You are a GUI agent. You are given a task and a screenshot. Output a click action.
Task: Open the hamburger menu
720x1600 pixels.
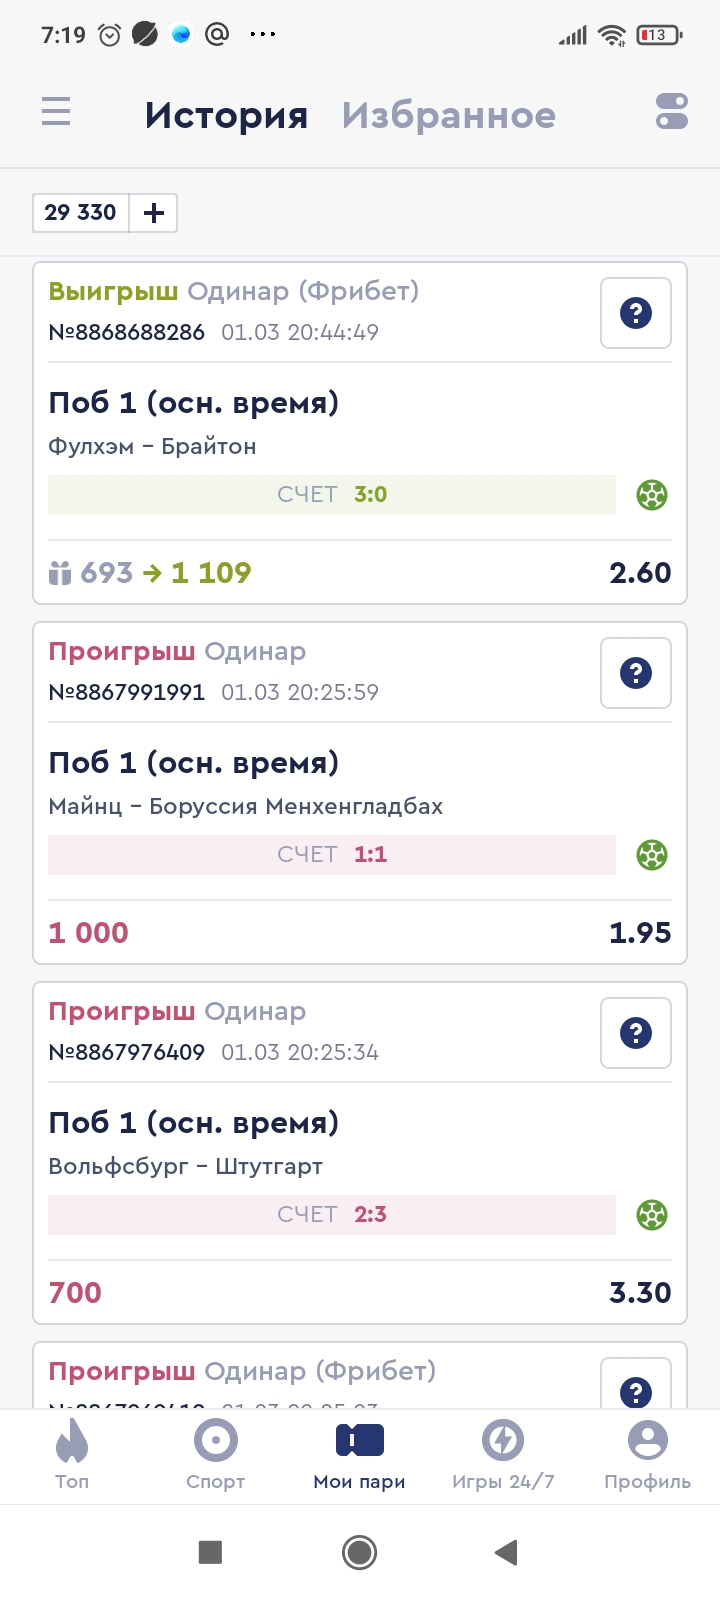click(56, 111)
